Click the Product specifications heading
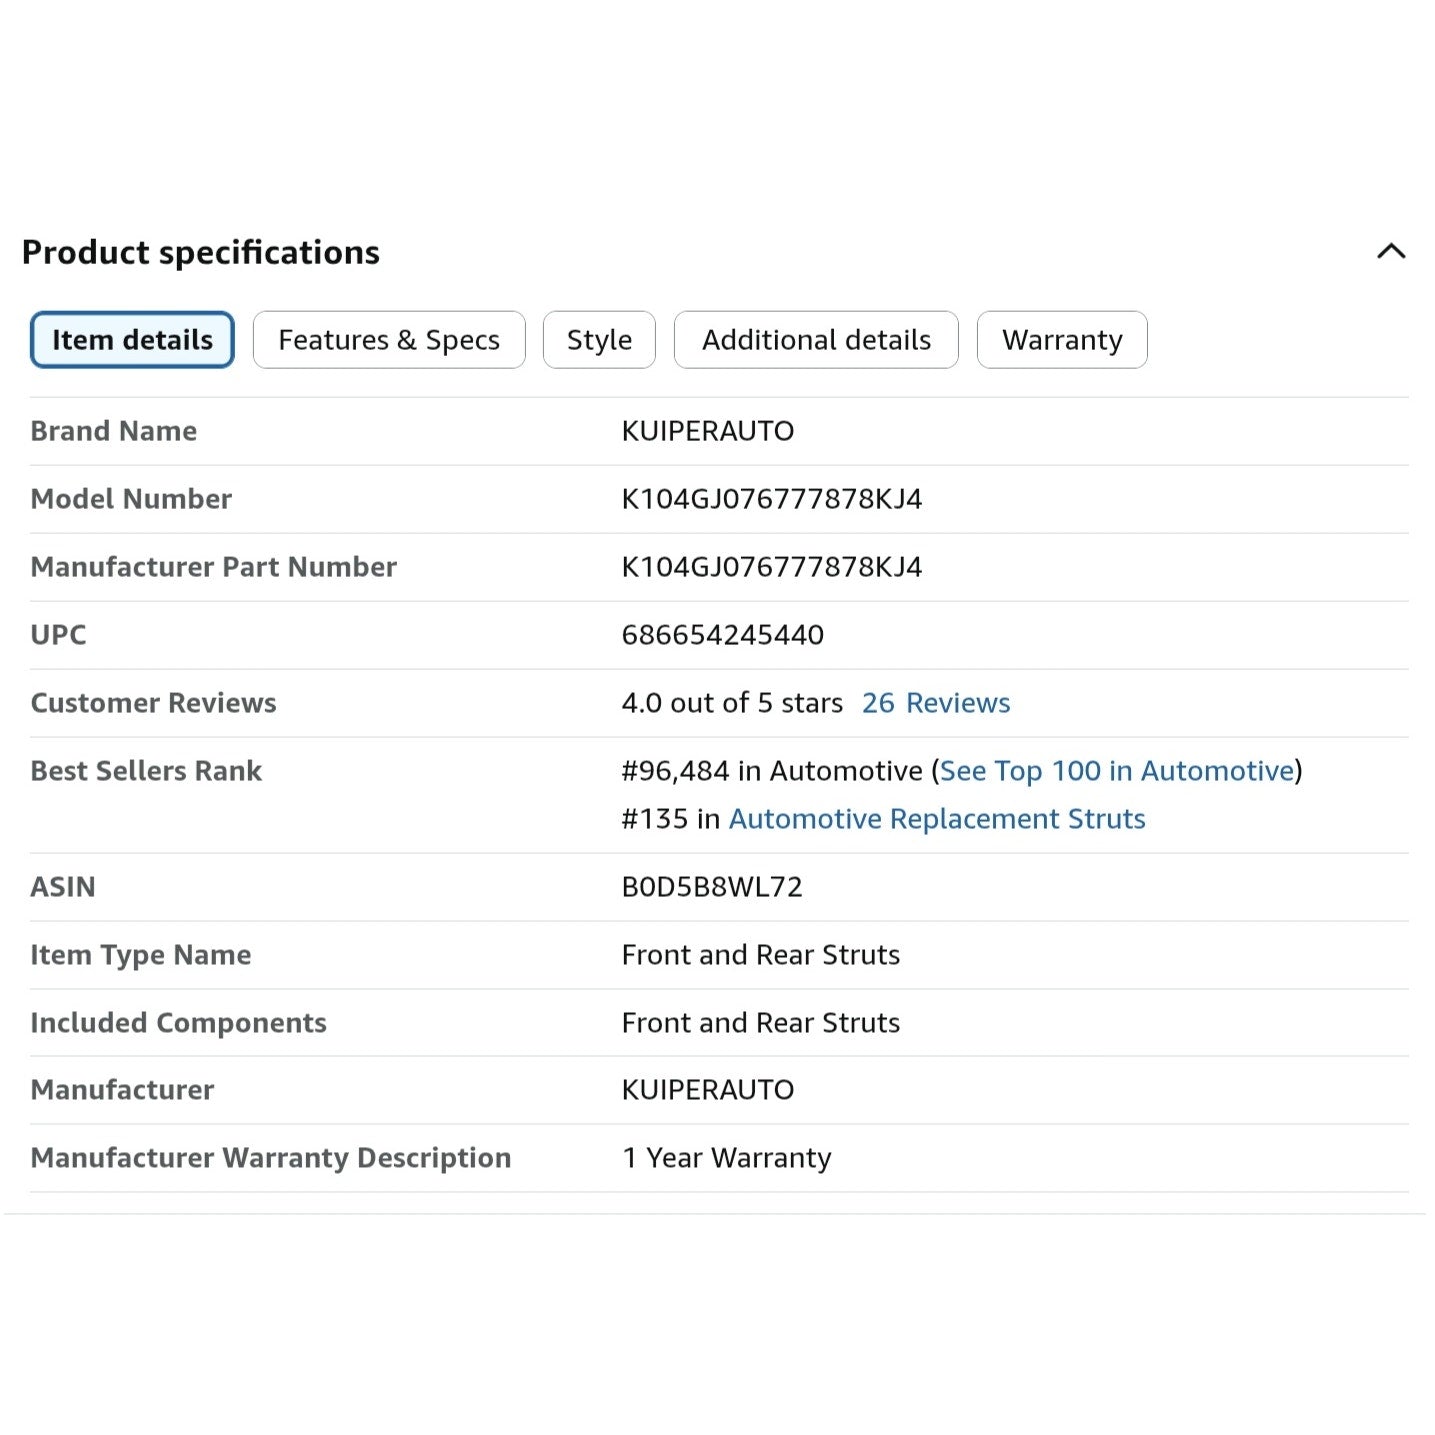The height and width of the screenshot is (1435, 1435). tap(201, 252)
